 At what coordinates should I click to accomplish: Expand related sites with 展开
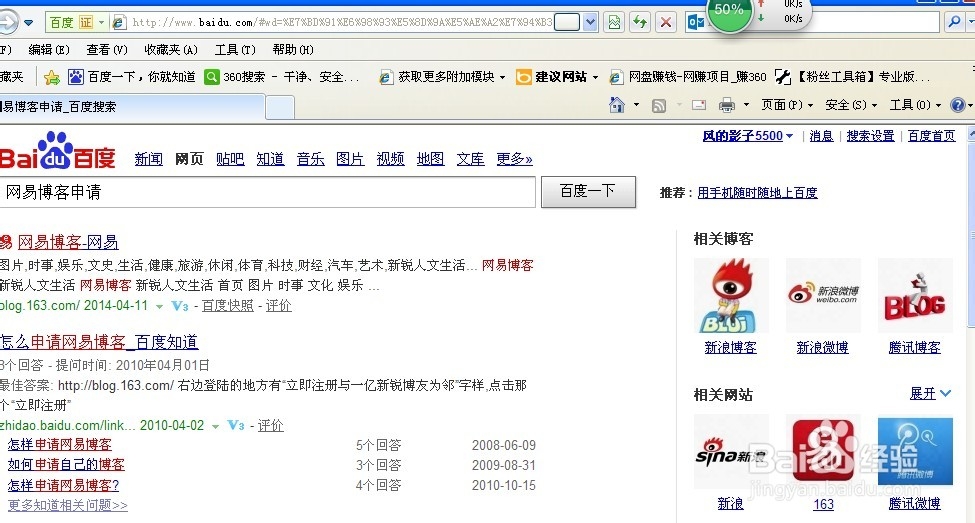pos(930,393)
